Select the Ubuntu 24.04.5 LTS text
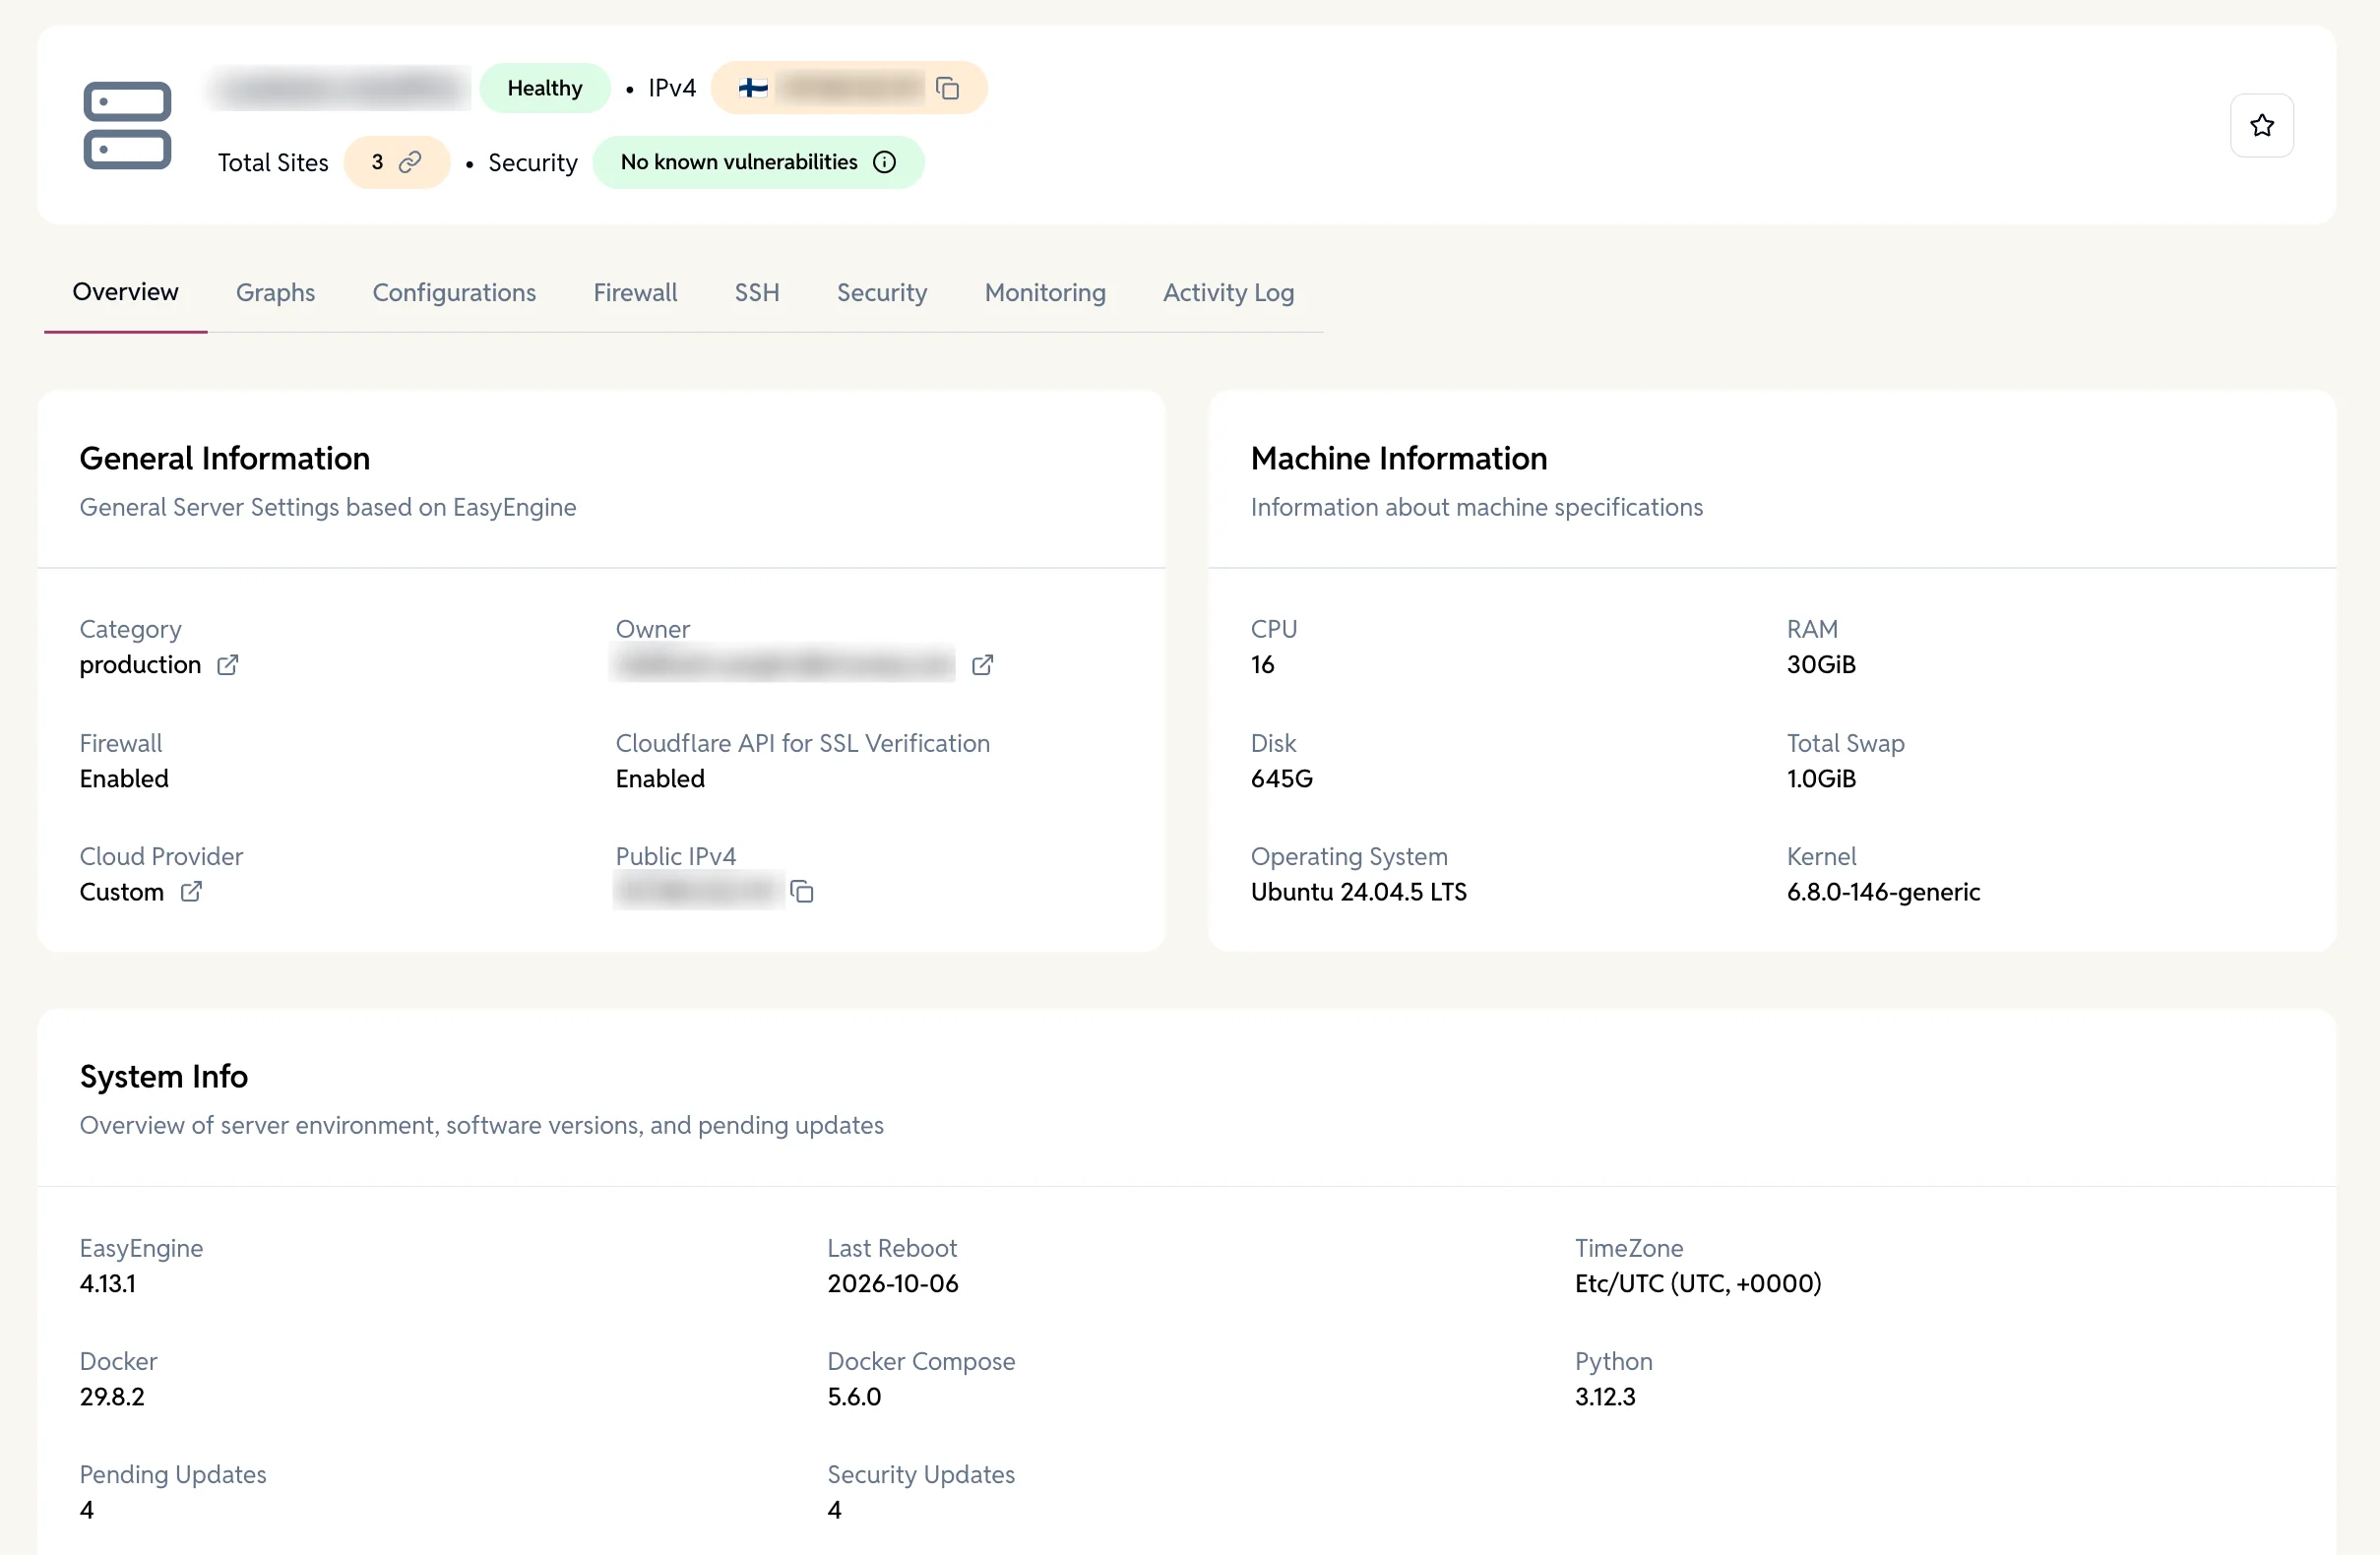The width and height of the screenshot is (2380, 1555). [x=1358, y=891]
